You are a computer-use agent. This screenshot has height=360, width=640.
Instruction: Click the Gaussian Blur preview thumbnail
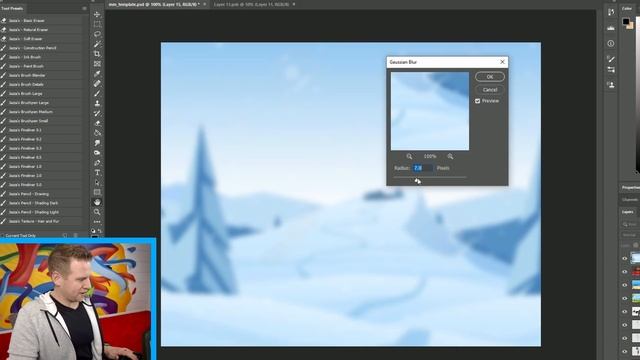click(x=430, y=111)
